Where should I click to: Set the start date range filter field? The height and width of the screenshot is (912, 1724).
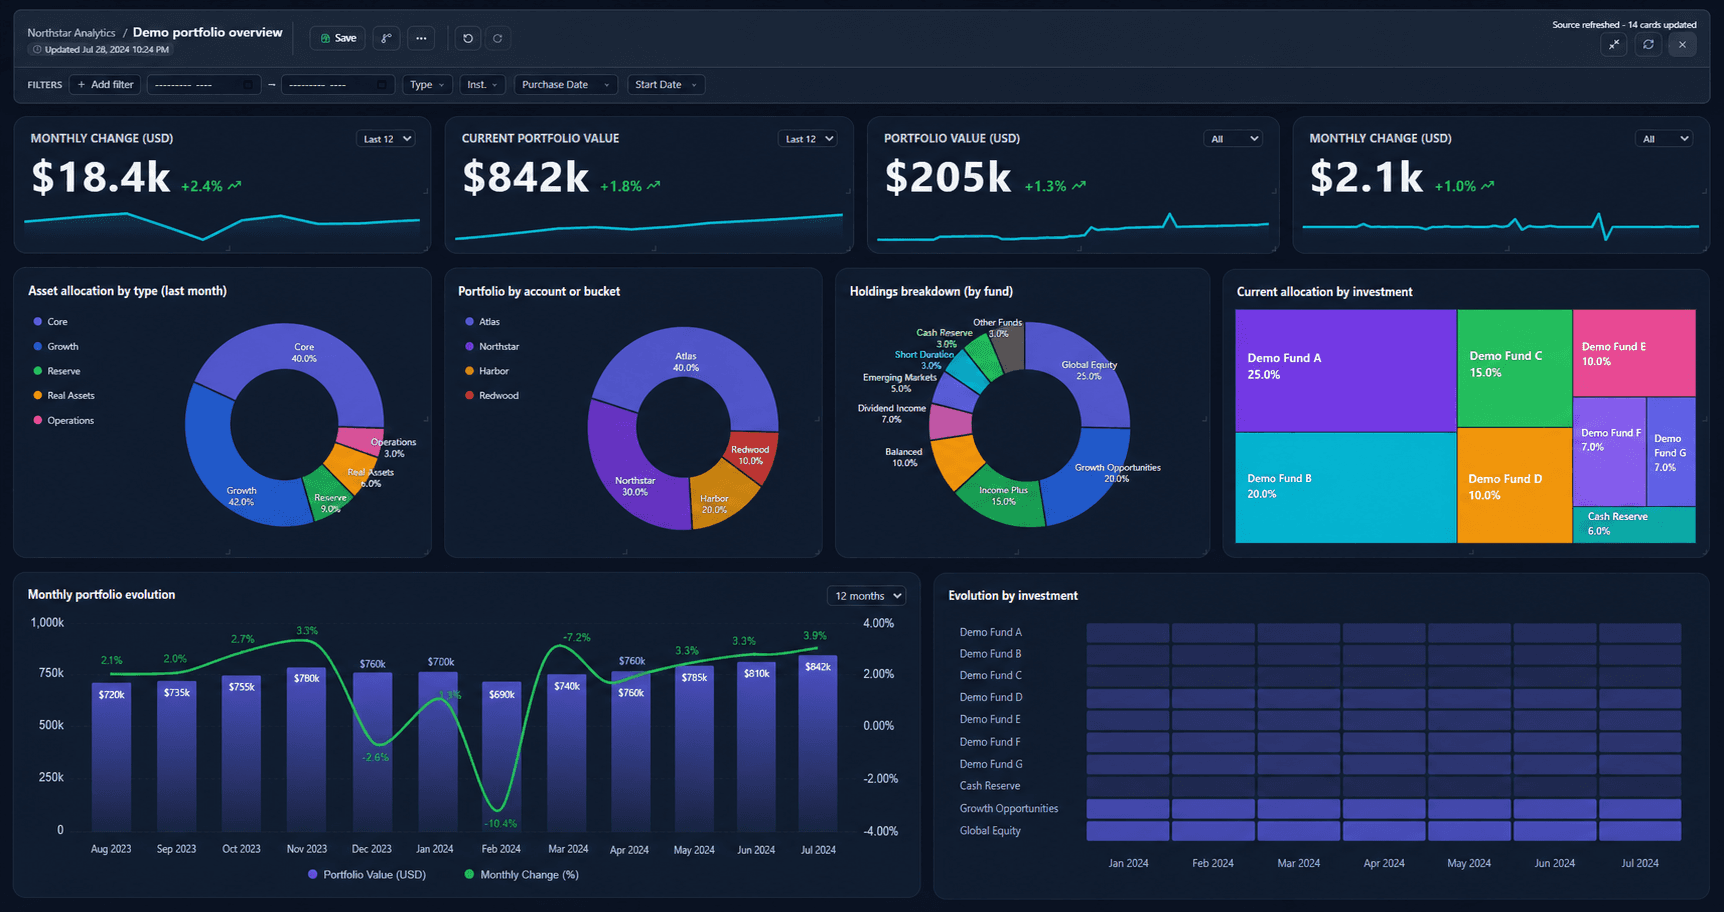(x=204, y=85)
